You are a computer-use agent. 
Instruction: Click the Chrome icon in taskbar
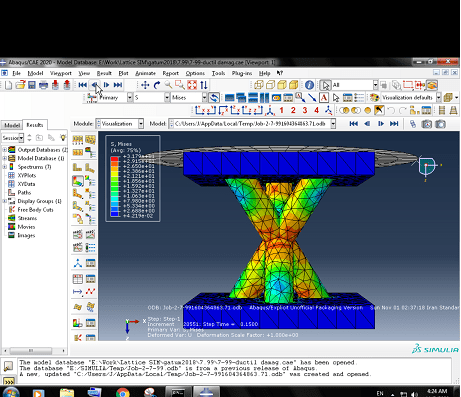coord(122,393)
